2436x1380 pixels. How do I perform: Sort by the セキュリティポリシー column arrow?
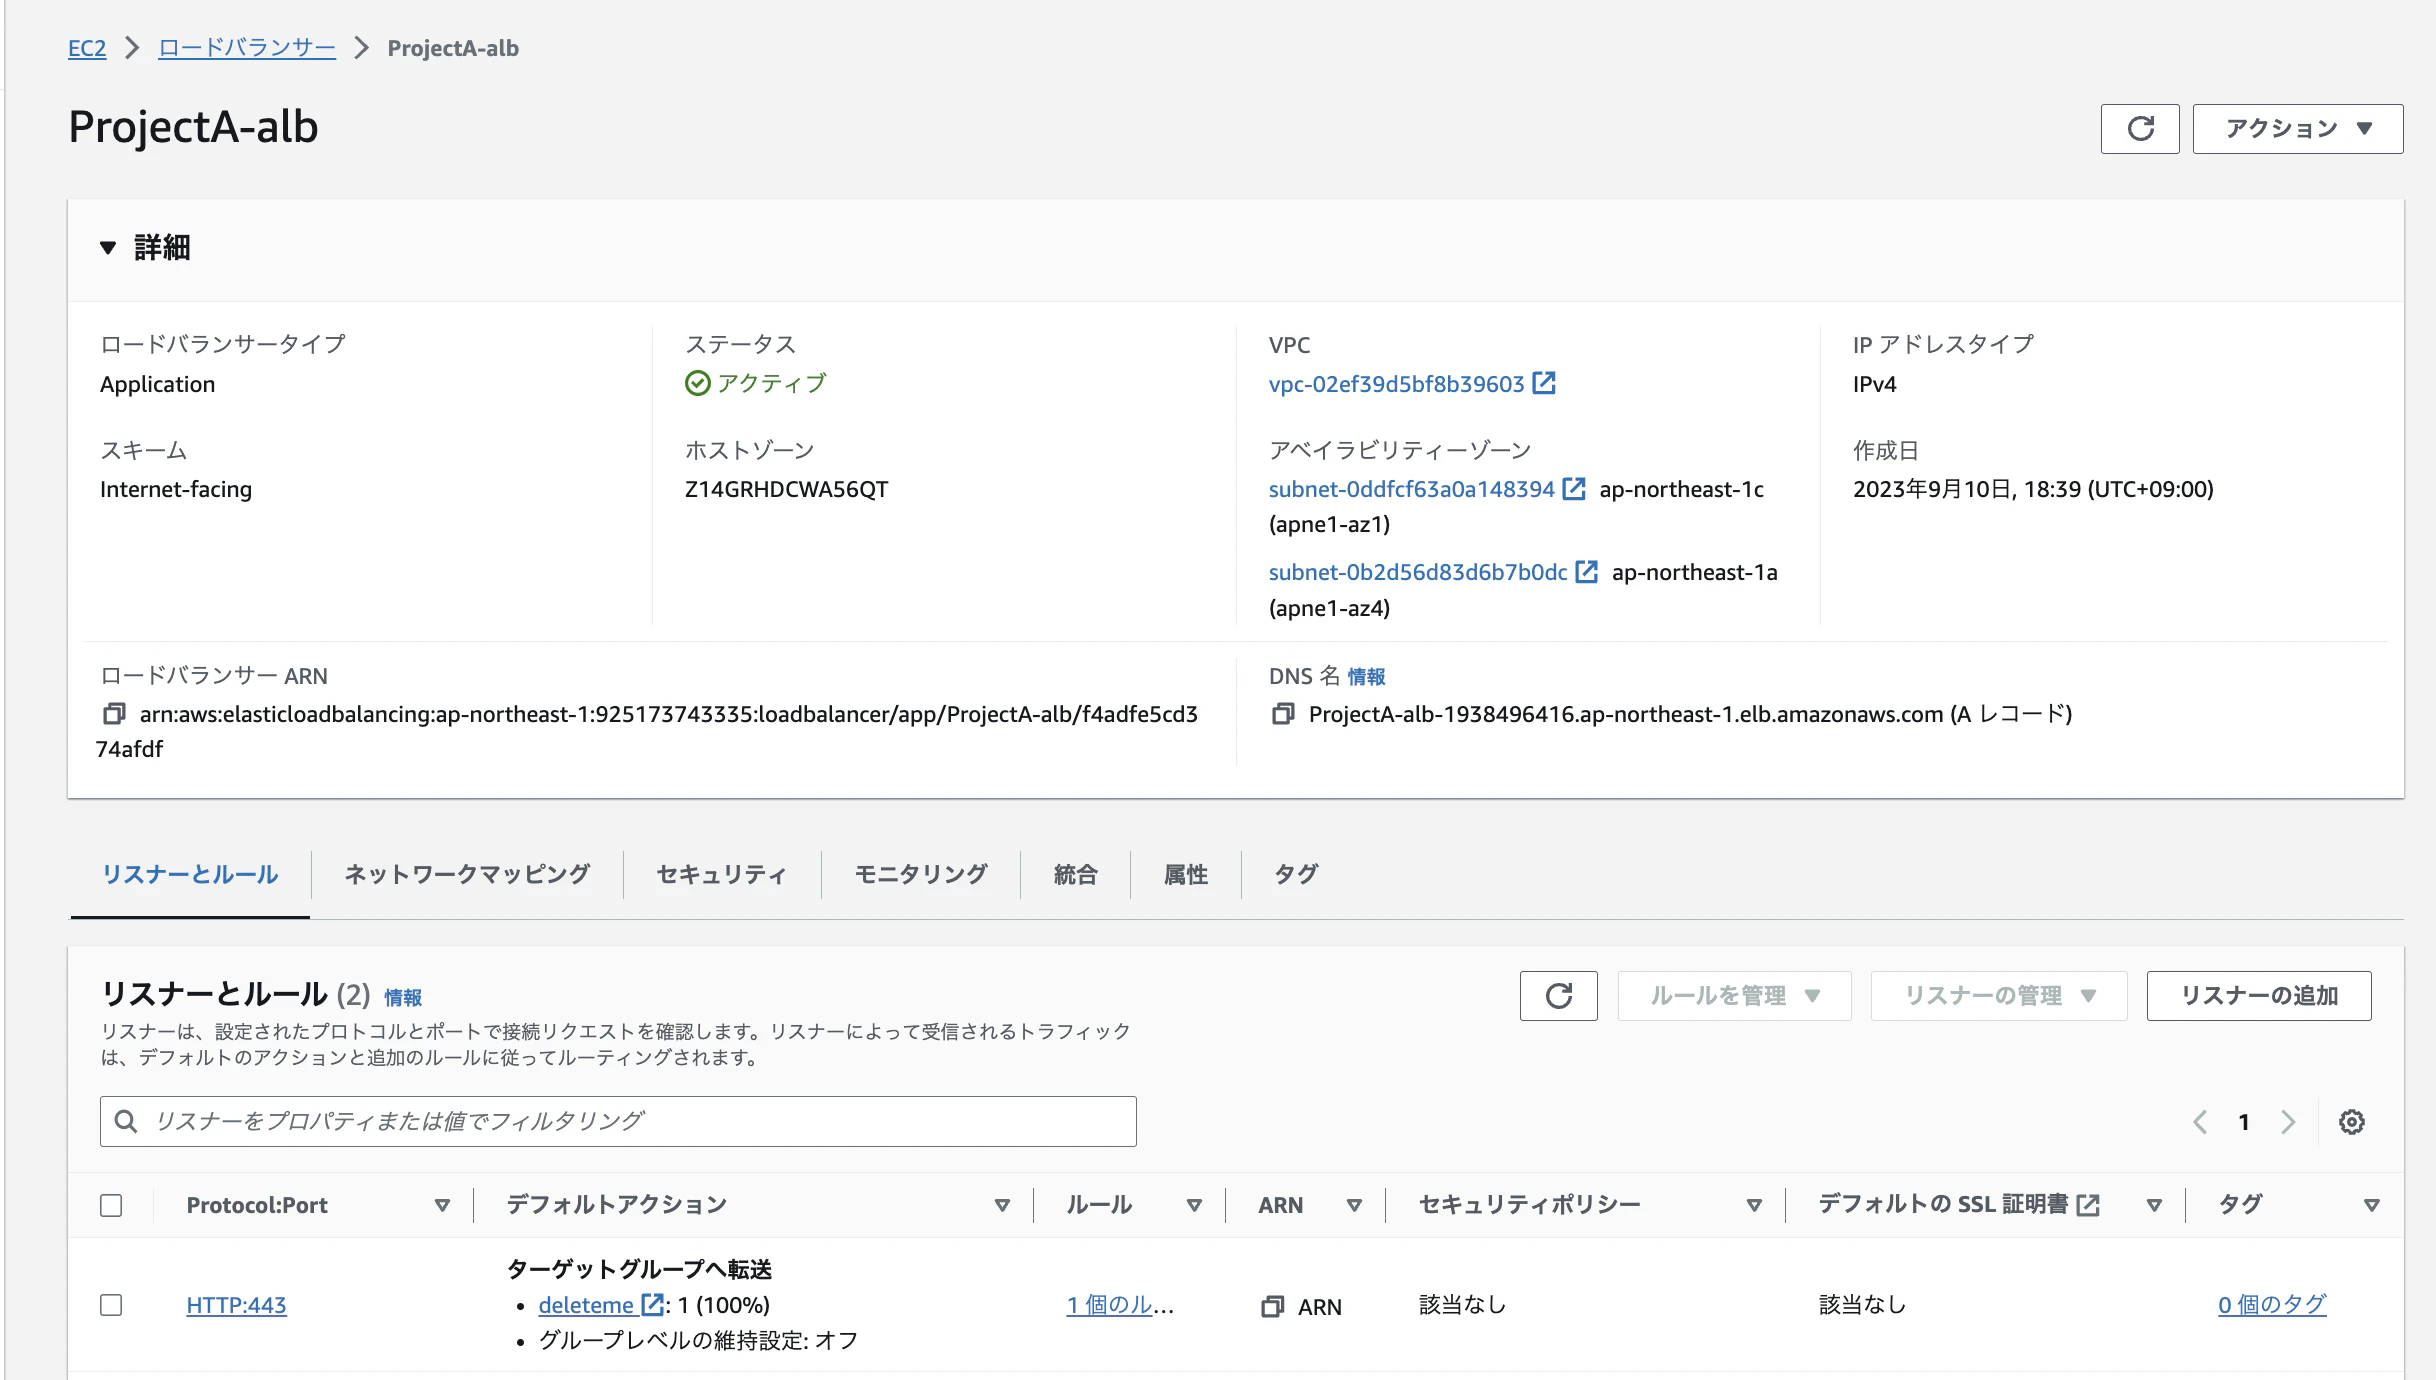1754,1205
